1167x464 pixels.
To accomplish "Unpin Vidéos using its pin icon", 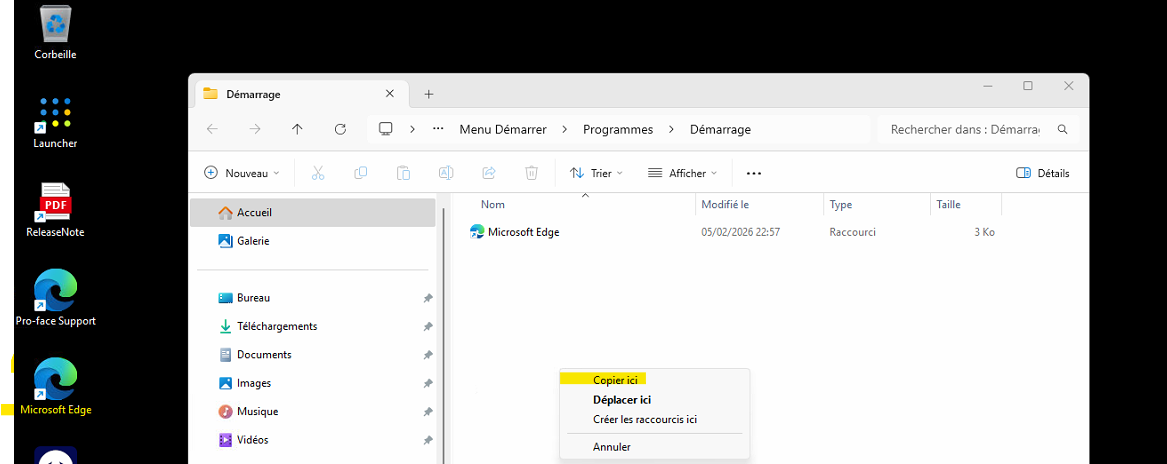I will click(428, 440).
